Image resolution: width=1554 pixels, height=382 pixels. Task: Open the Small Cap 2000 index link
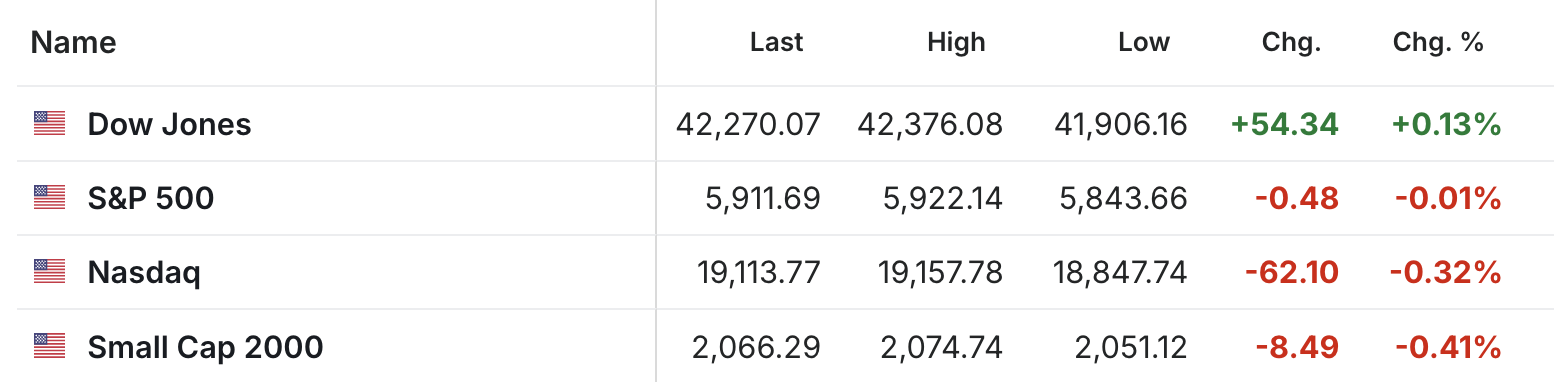(x=206, y=347)
